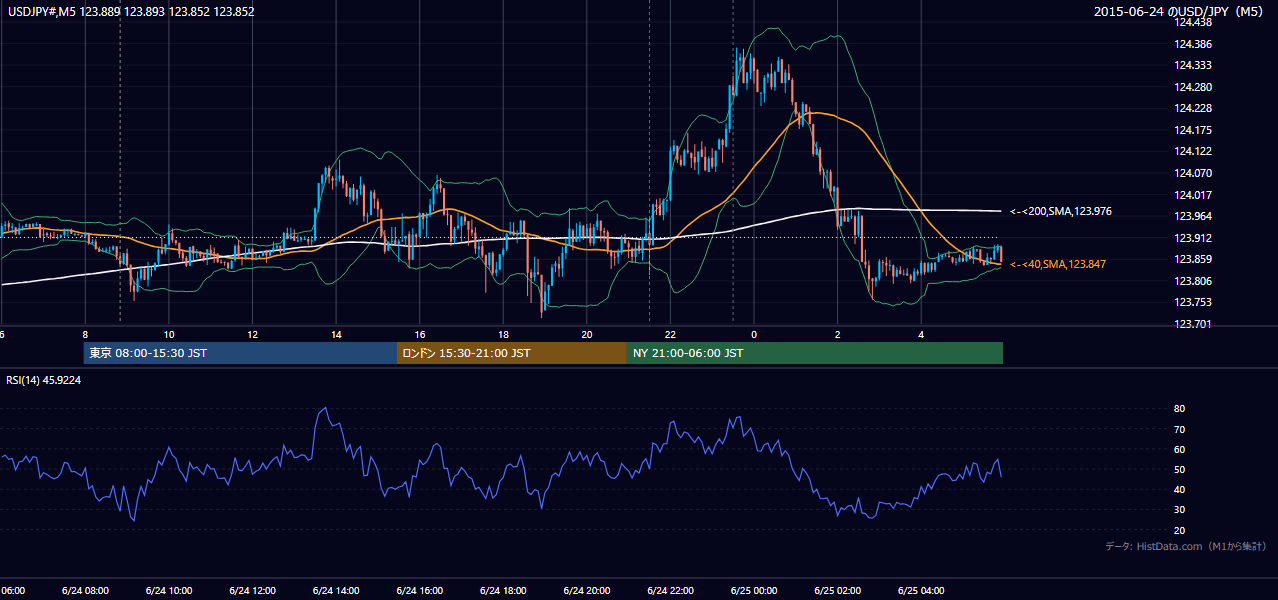Click the 40 SMA label 123.847
This screenshot has width=1278, height=600.
(1058, 264)
